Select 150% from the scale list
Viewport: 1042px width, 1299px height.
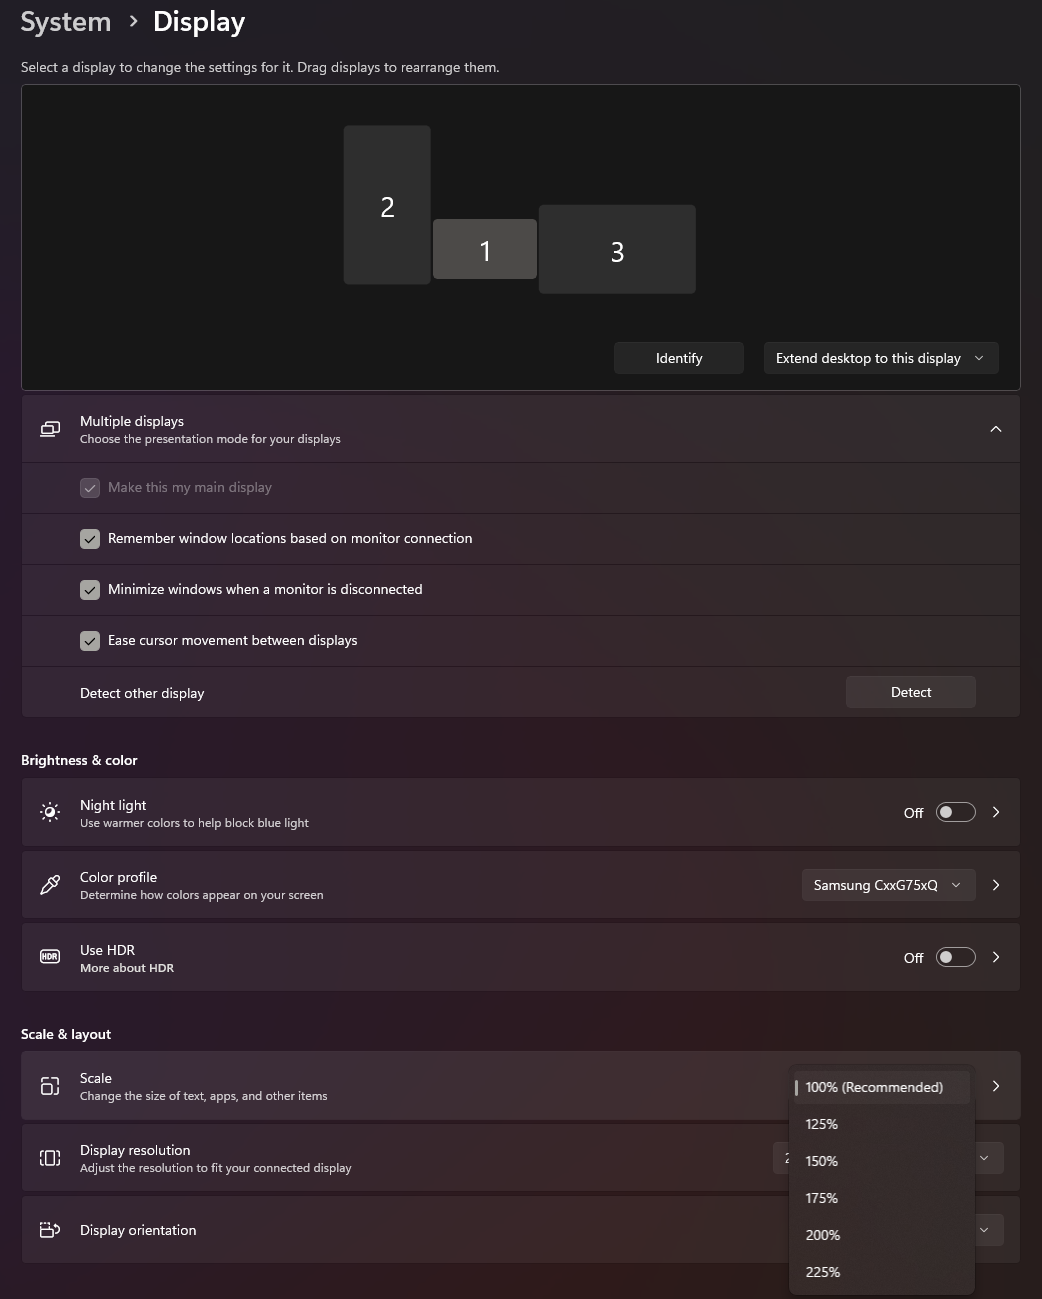[821, 1160]
